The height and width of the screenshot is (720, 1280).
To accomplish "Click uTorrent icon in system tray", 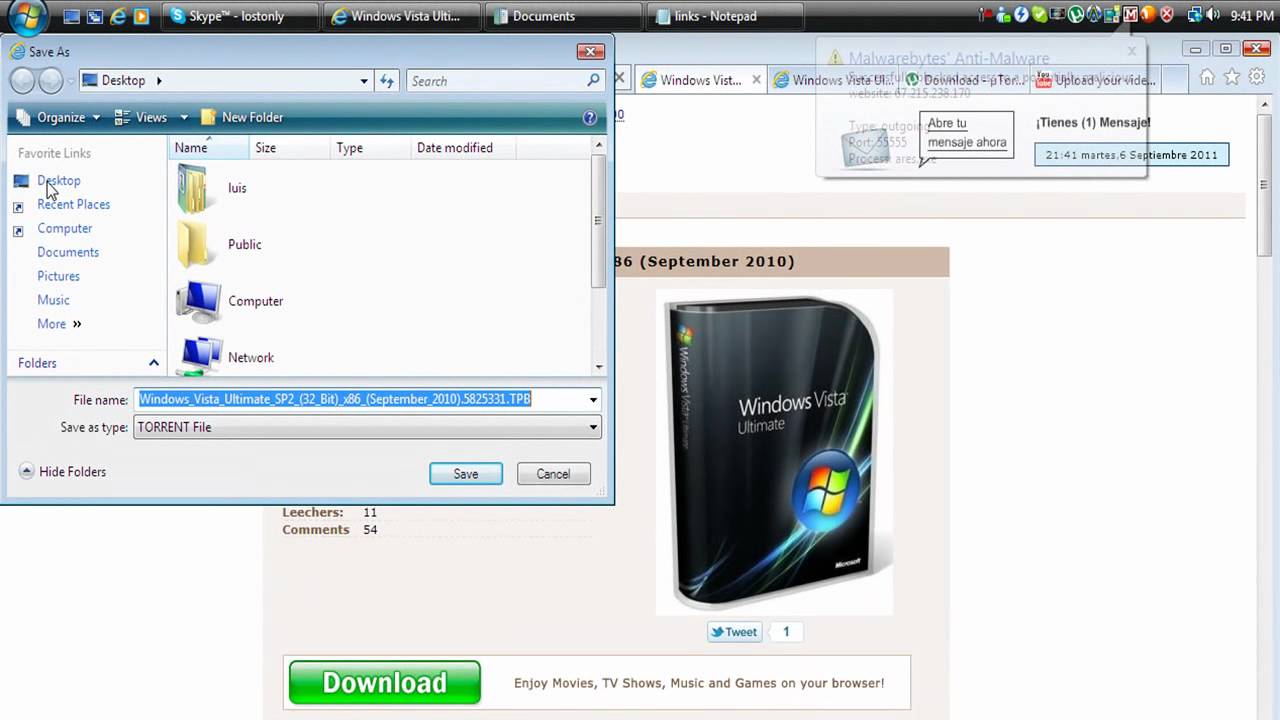I will pos(1076,14).
